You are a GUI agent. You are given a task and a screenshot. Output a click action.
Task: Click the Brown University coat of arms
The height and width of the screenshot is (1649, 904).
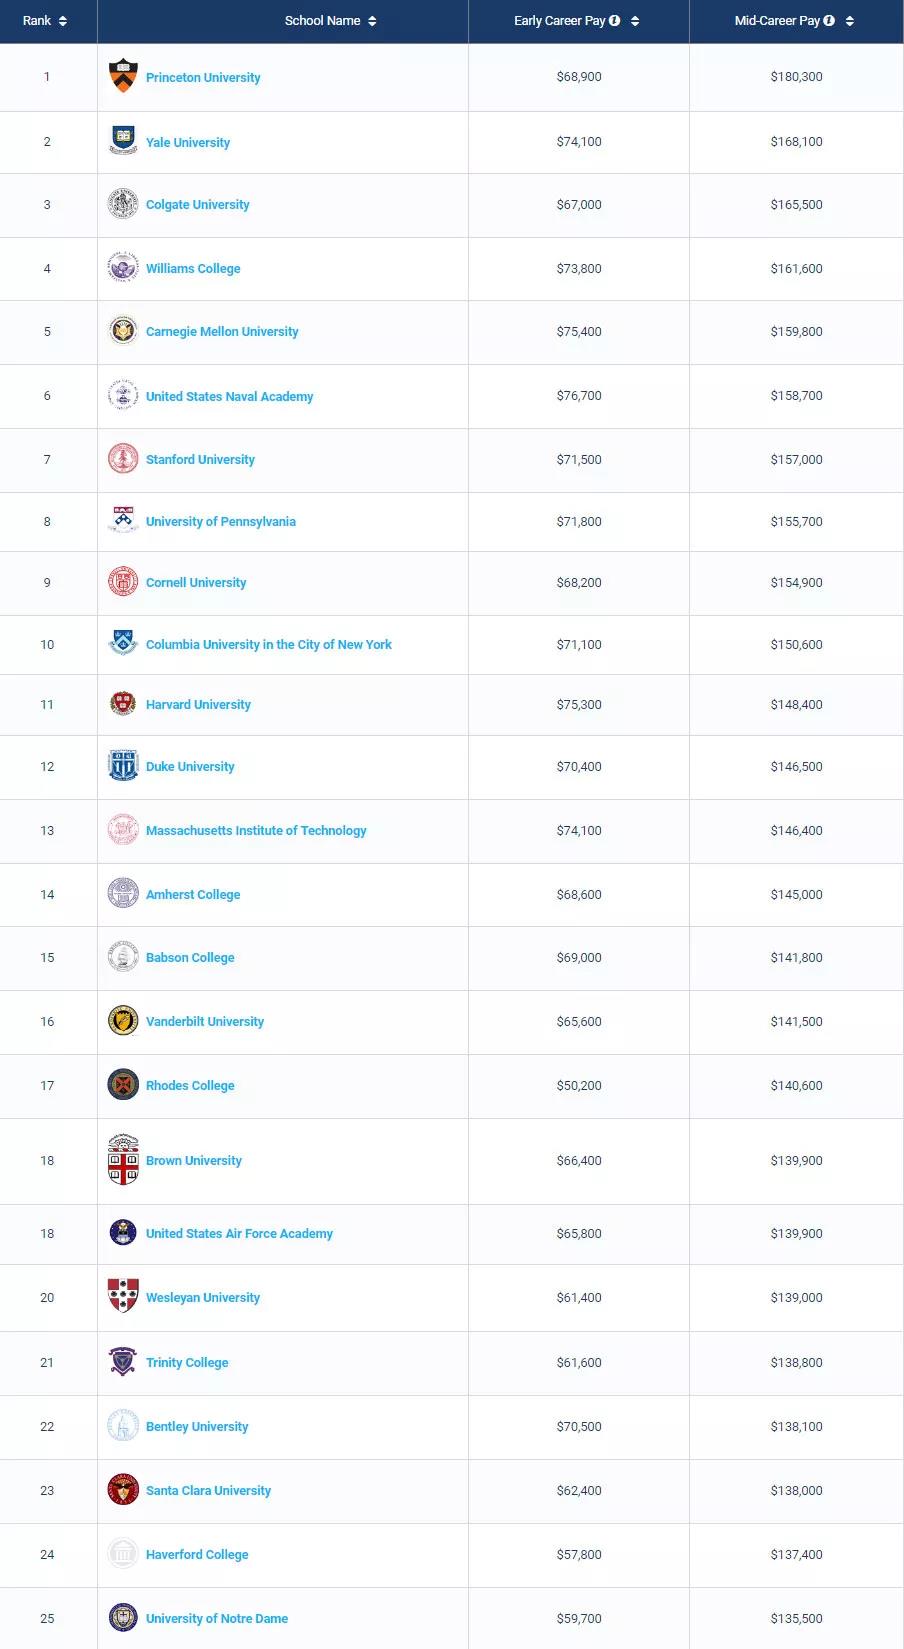pos(123,1160)
